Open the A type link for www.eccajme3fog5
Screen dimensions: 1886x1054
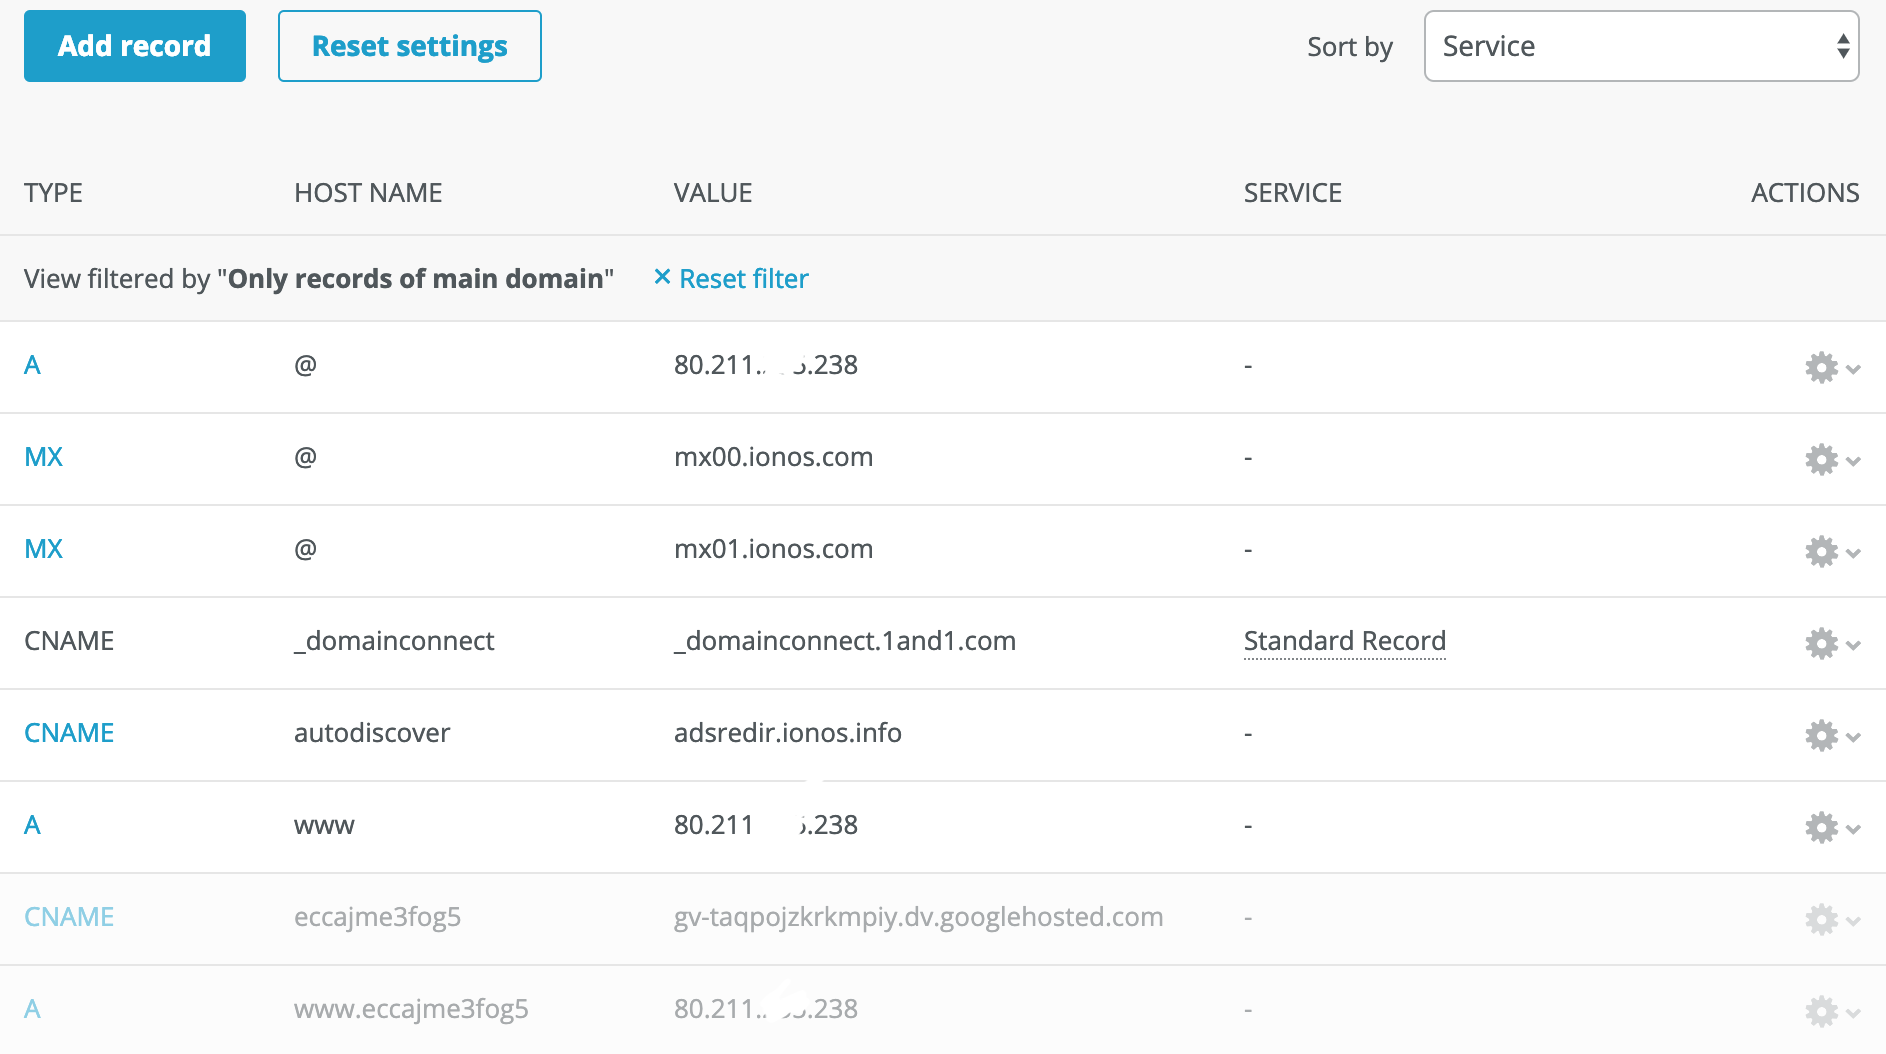(x=33, y=1009)
